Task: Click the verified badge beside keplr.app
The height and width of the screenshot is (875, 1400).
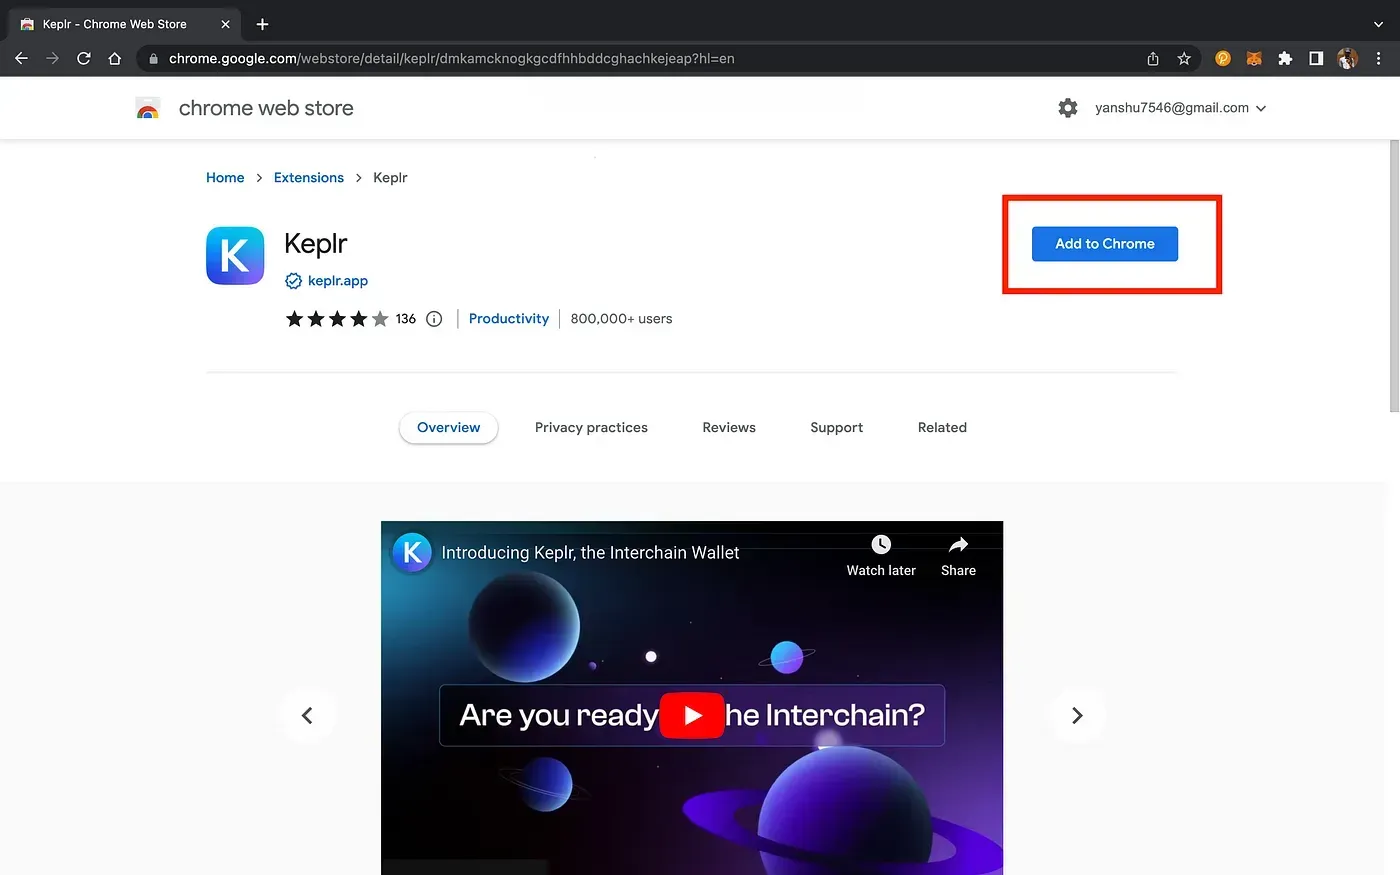Action: 293,281
